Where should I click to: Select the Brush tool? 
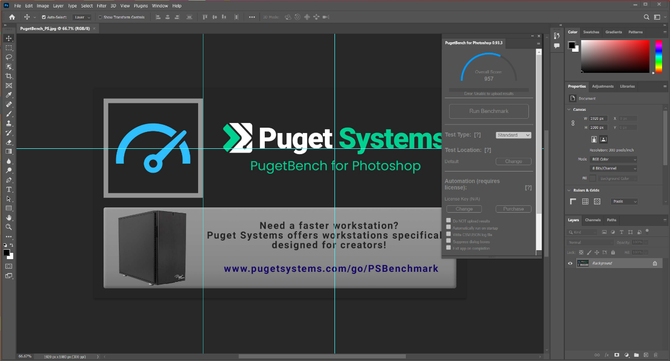point(9,114)
